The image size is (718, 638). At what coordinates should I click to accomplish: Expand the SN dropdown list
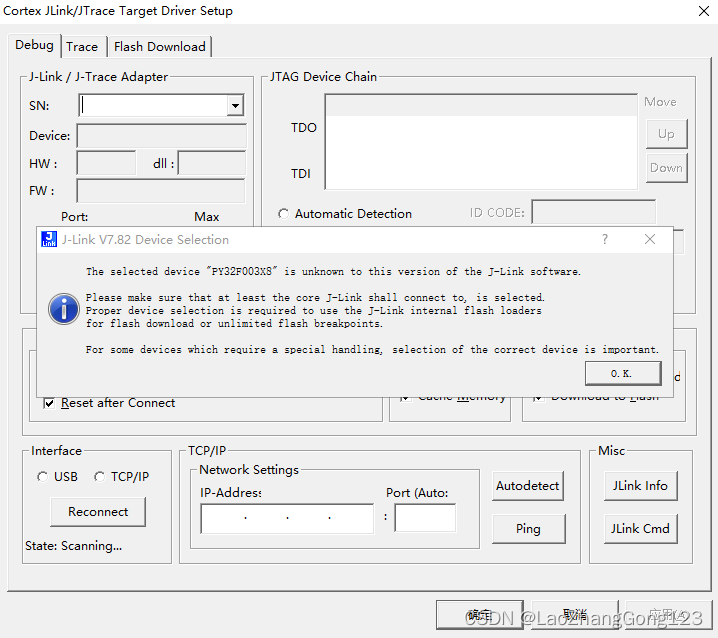tap(235, 106)
